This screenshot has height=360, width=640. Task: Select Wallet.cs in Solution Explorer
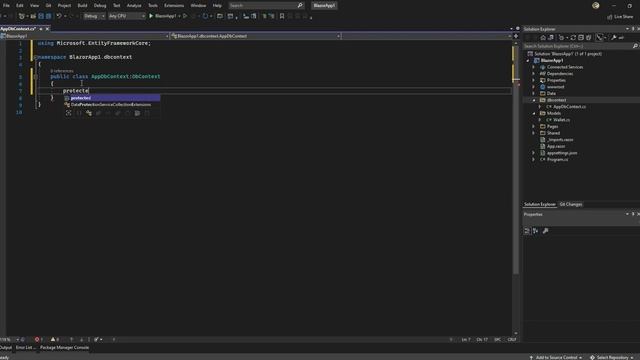(561, 120)
